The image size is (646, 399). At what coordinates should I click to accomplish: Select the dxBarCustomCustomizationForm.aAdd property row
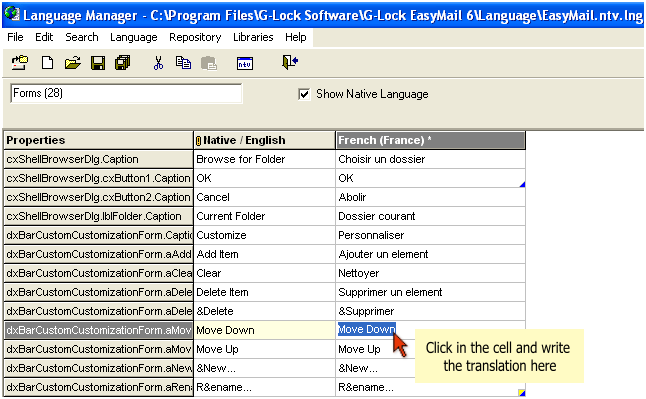point(98,254)
